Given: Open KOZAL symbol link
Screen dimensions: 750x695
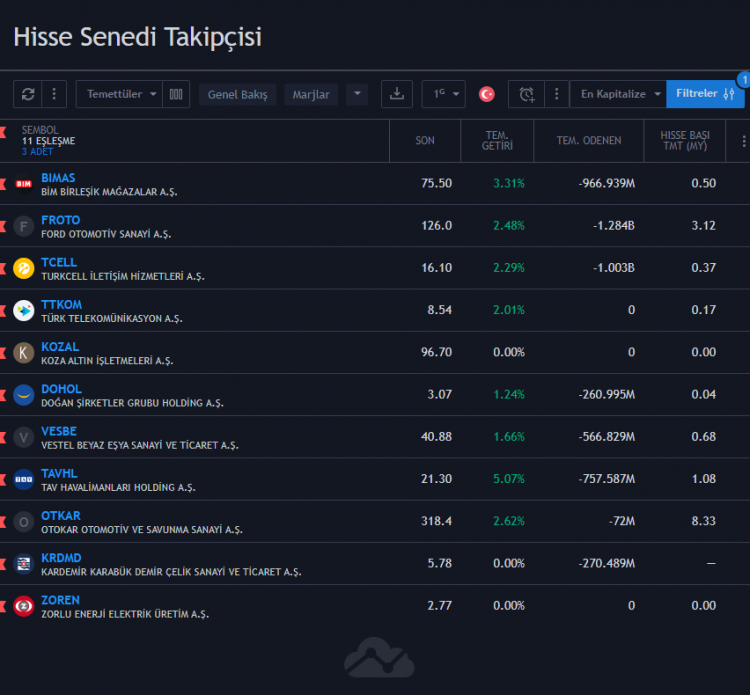Looking at the screenshot, I should 60,347.
